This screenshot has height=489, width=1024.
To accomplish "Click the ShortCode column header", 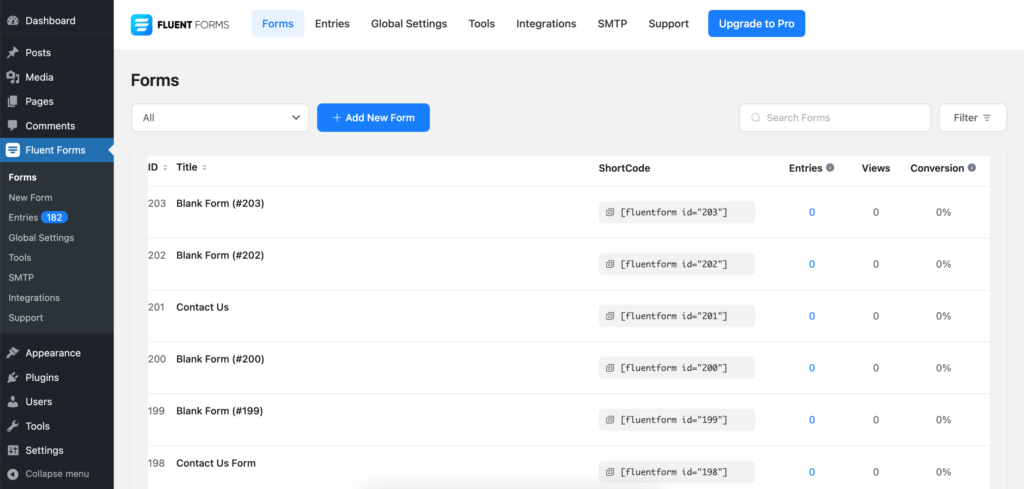I will 624,168.
